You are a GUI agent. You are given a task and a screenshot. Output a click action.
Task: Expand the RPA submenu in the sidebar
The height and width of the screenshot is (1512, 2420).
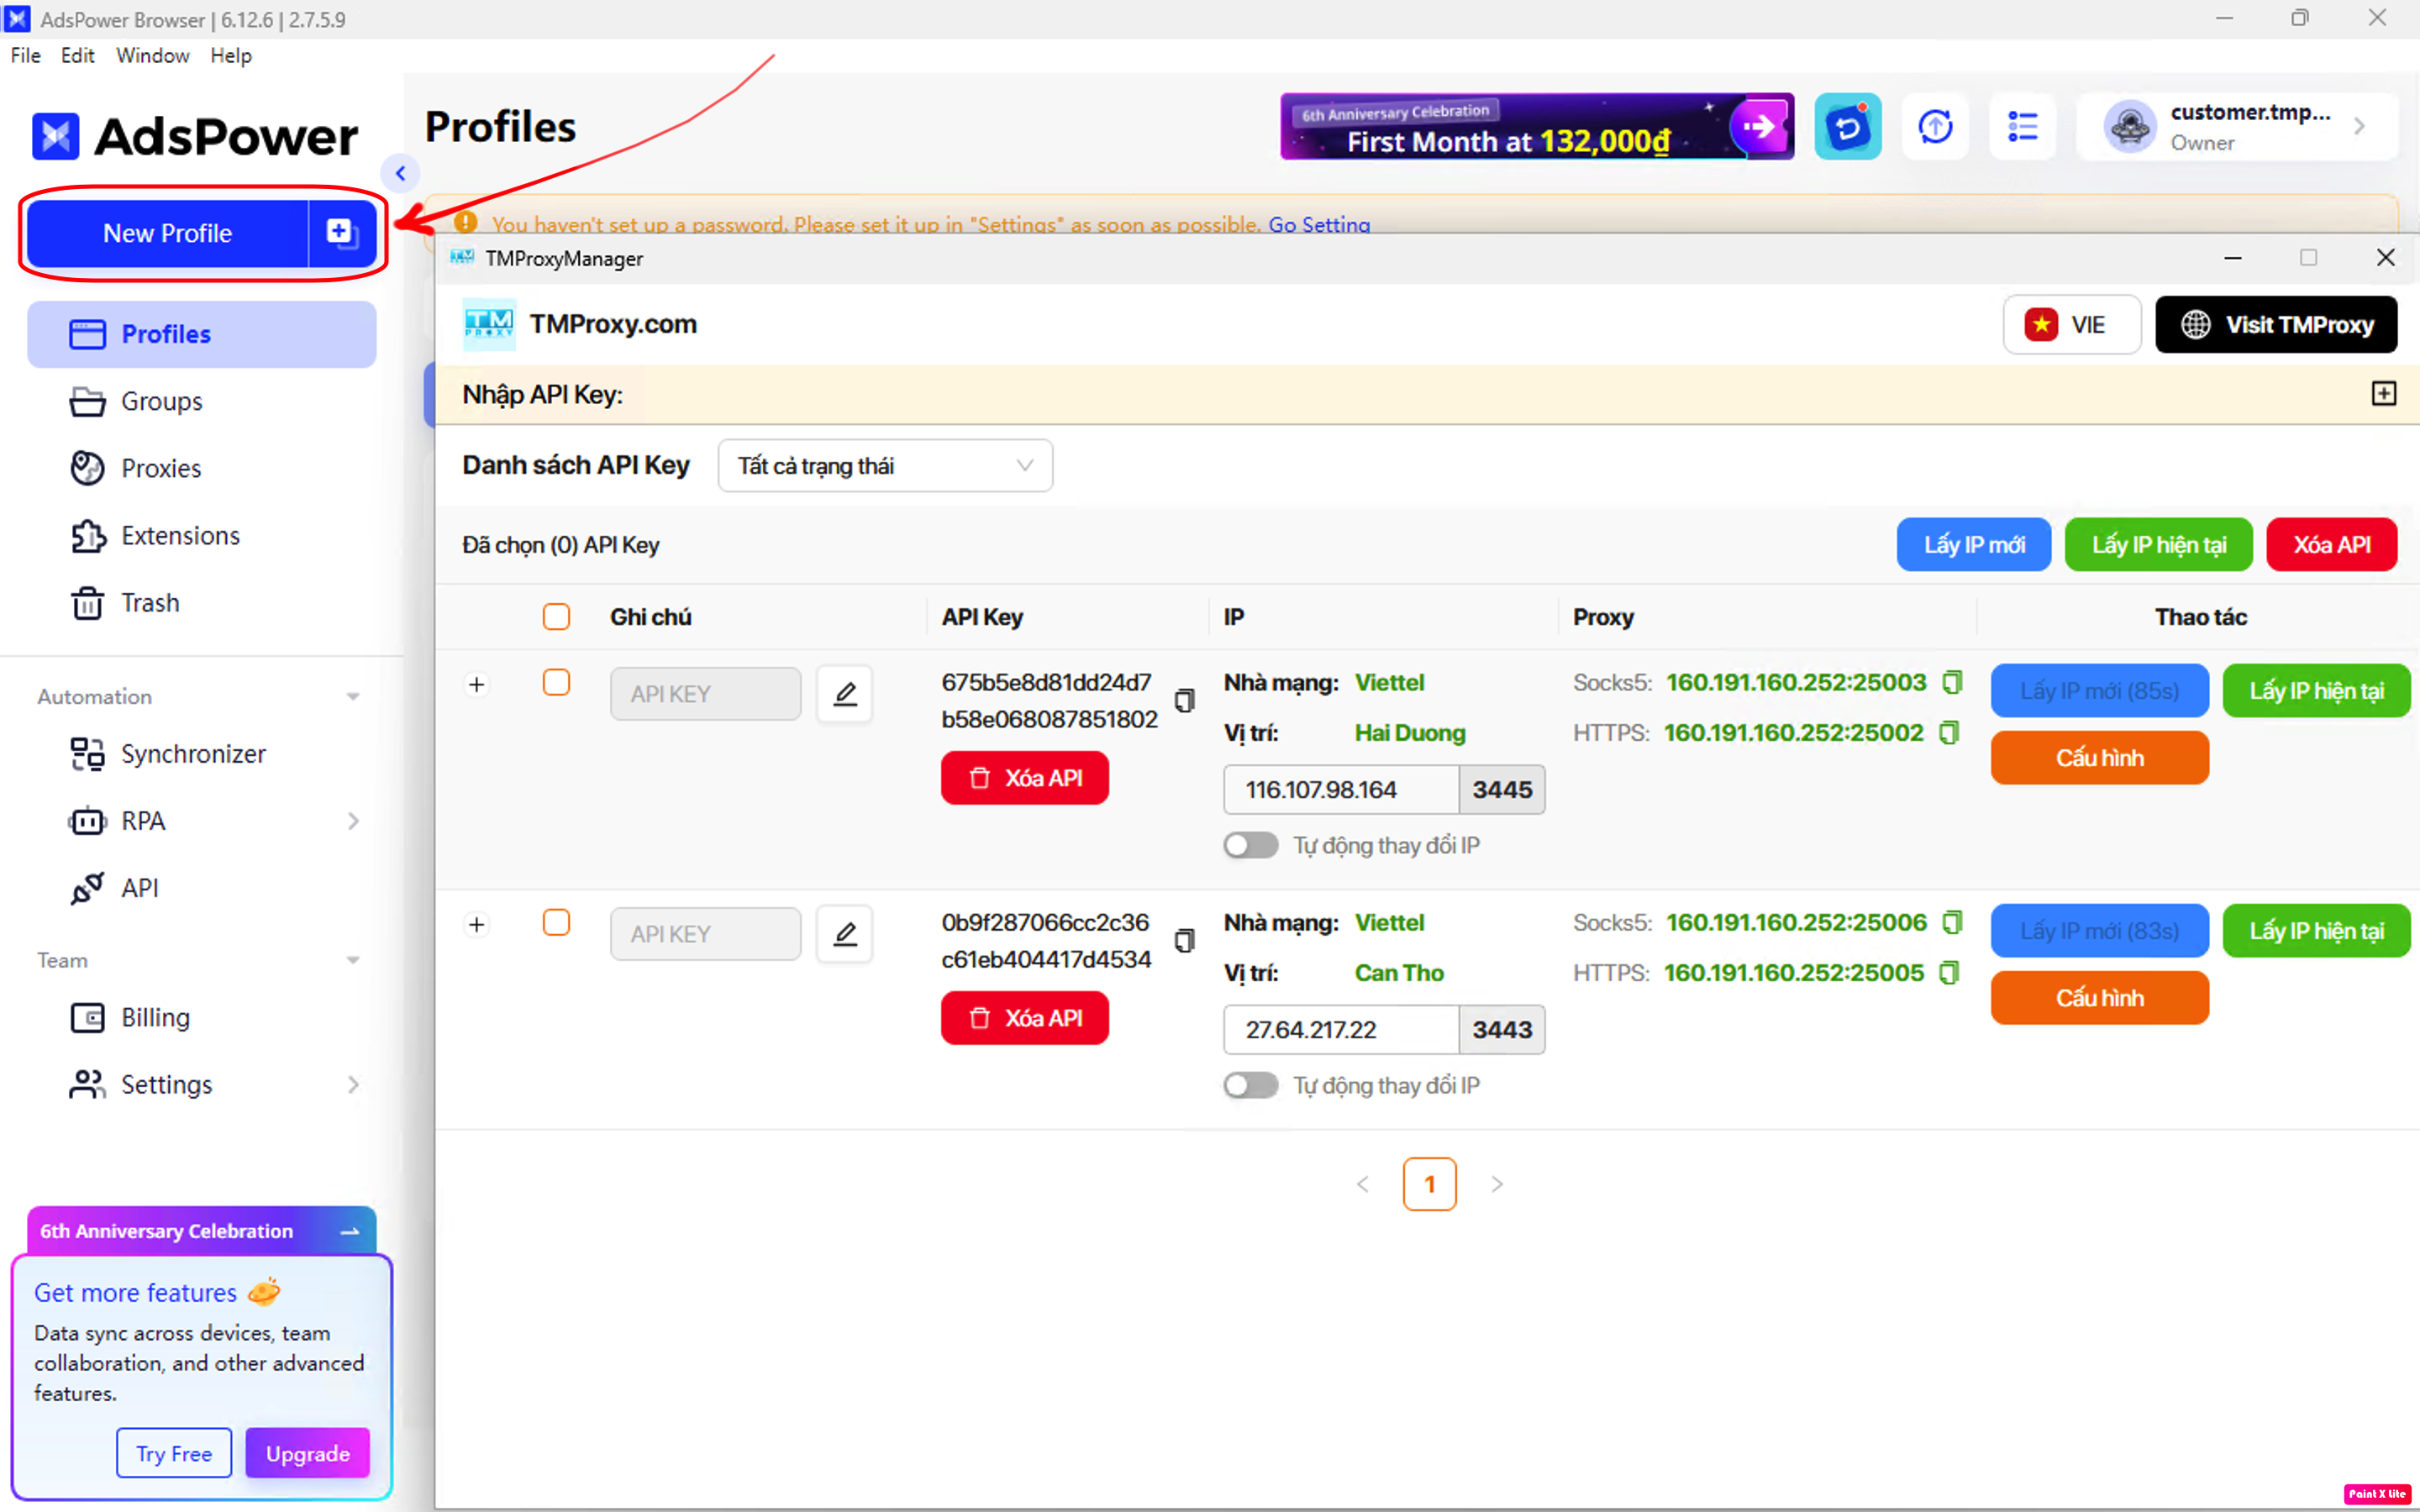coord(352,821)
